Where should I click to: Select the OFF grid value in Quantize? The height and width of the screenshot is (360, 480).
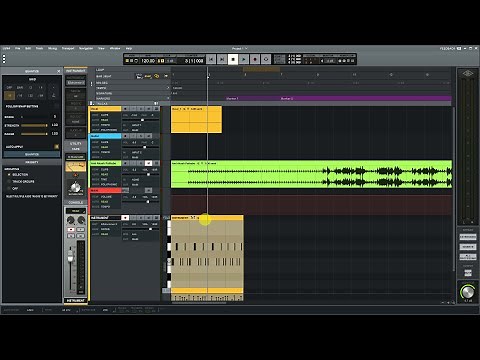[x=9, y=88]
